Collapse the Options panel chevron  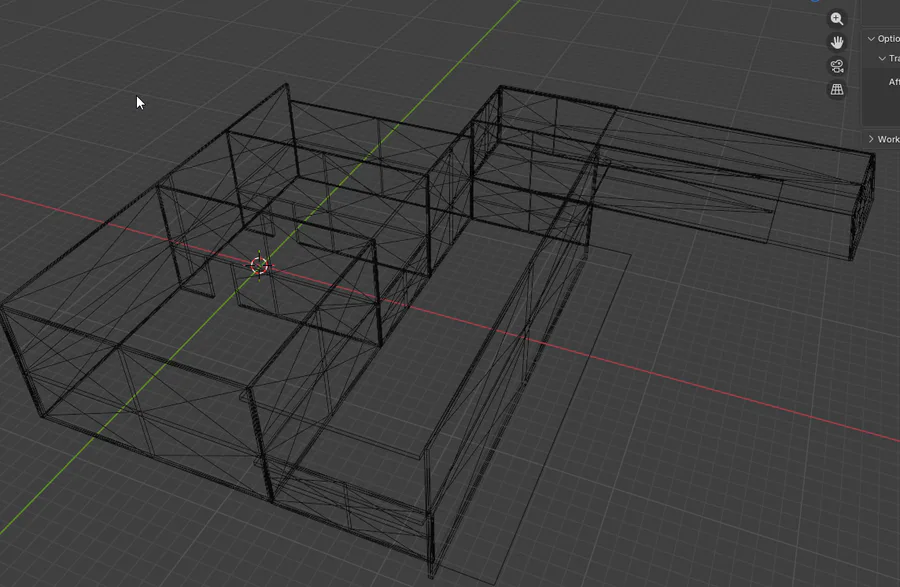pos(871,38)
